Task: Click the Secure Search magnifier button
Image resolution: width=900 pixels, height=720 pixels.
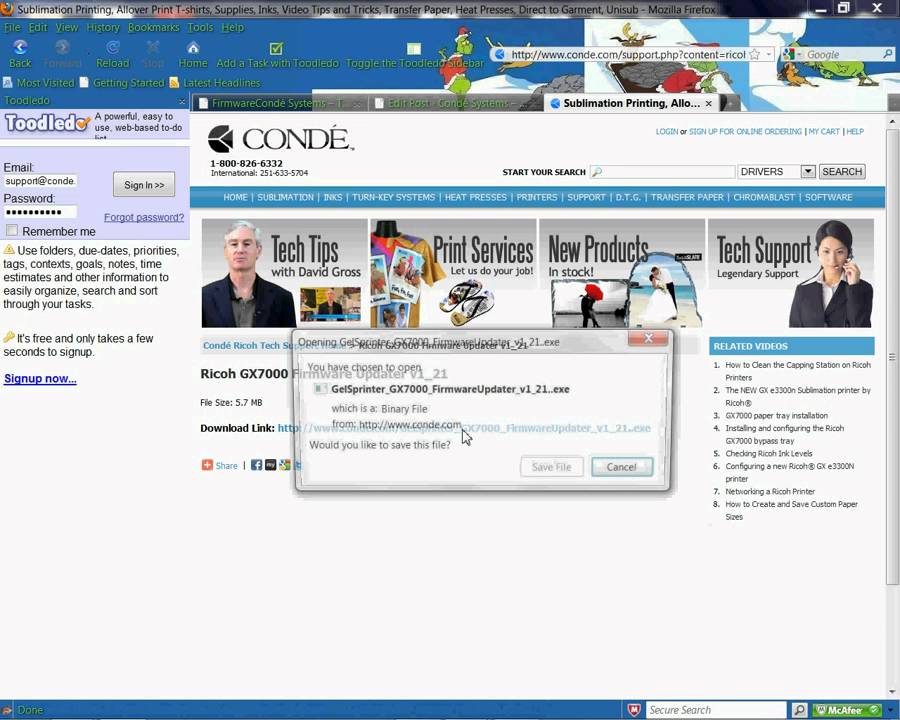Action: point(799,710)
